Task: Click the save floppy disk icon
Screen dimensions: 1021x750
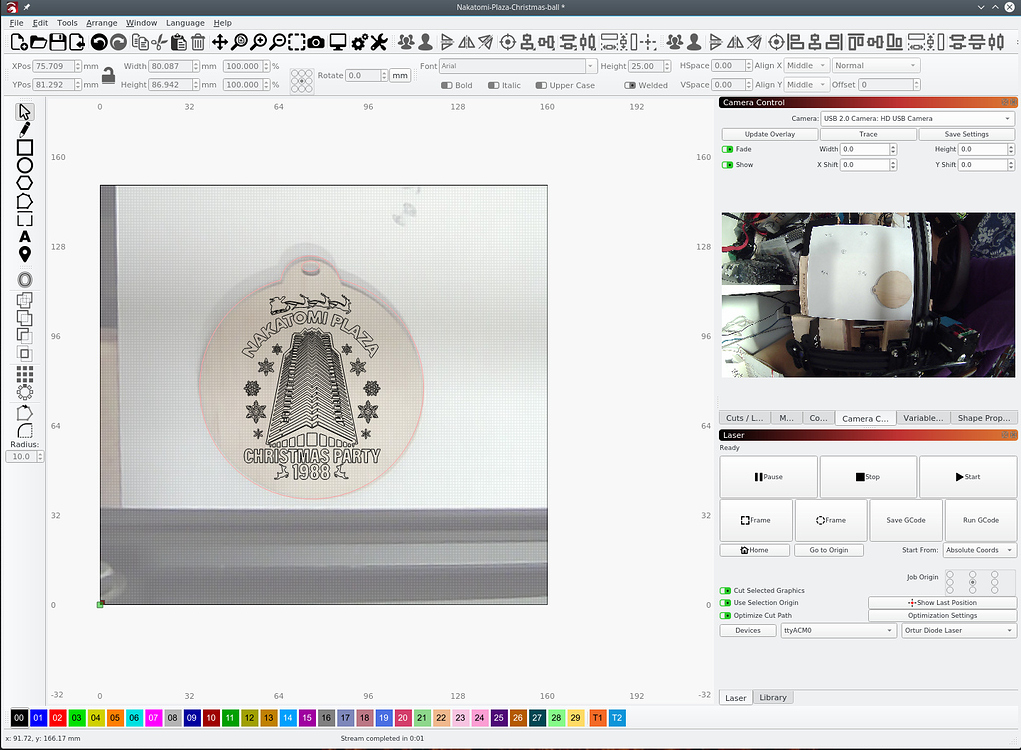Action: click(58, 42)
